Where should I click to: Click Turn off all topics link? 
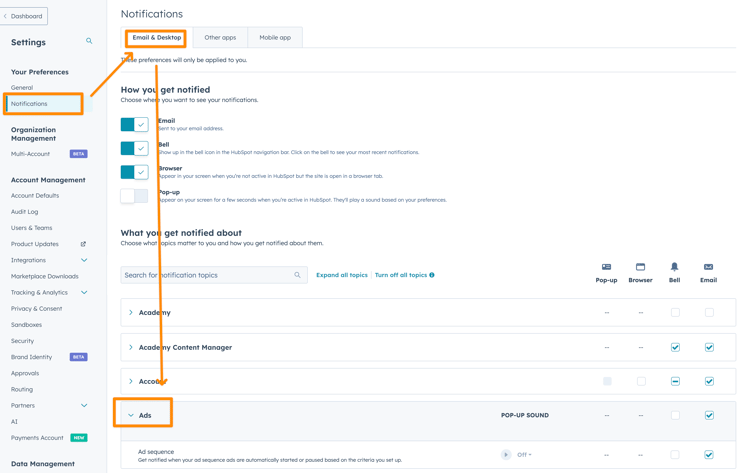pyautogui.click(x=401, y=275)
